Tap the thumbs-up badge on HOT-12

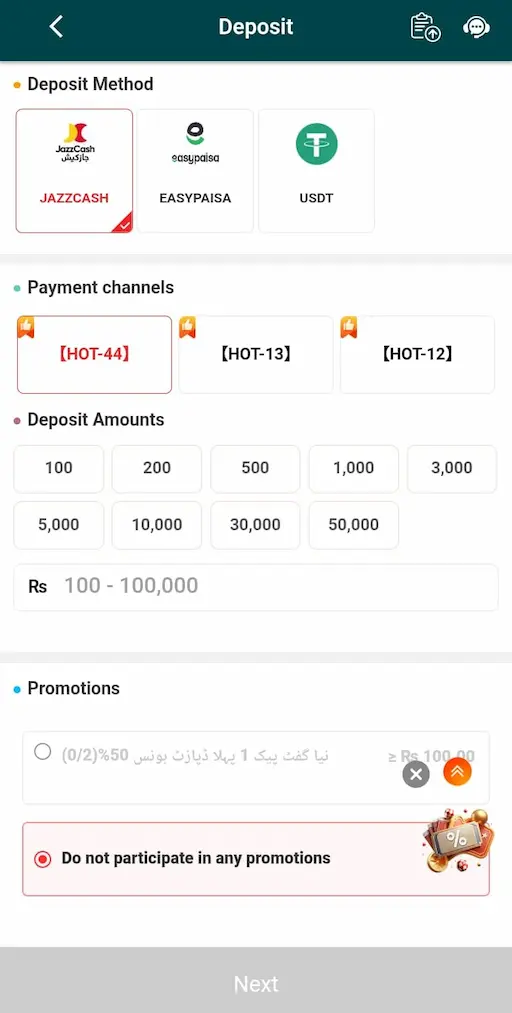349,328
